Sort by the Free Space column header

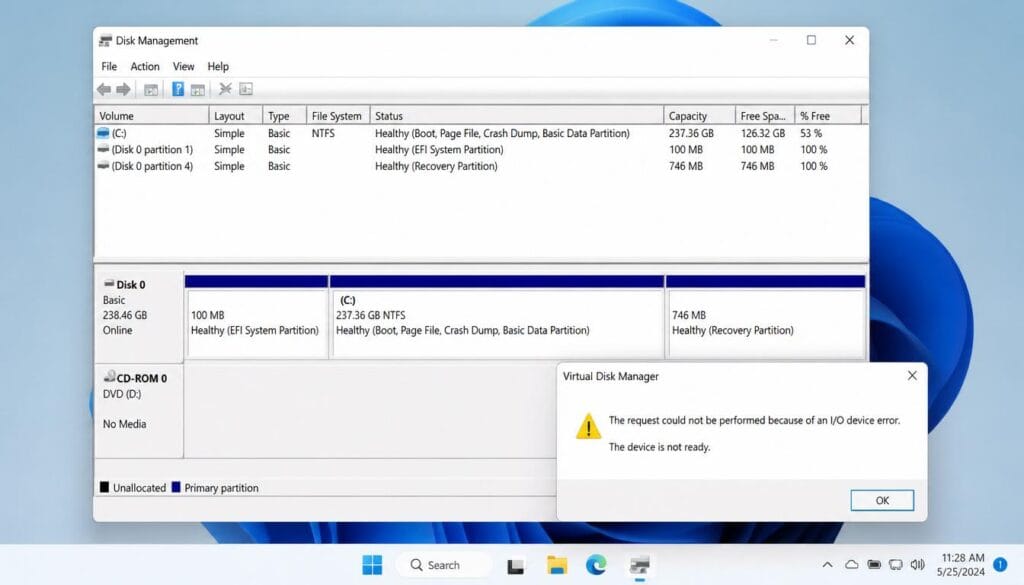coord(765,116)
